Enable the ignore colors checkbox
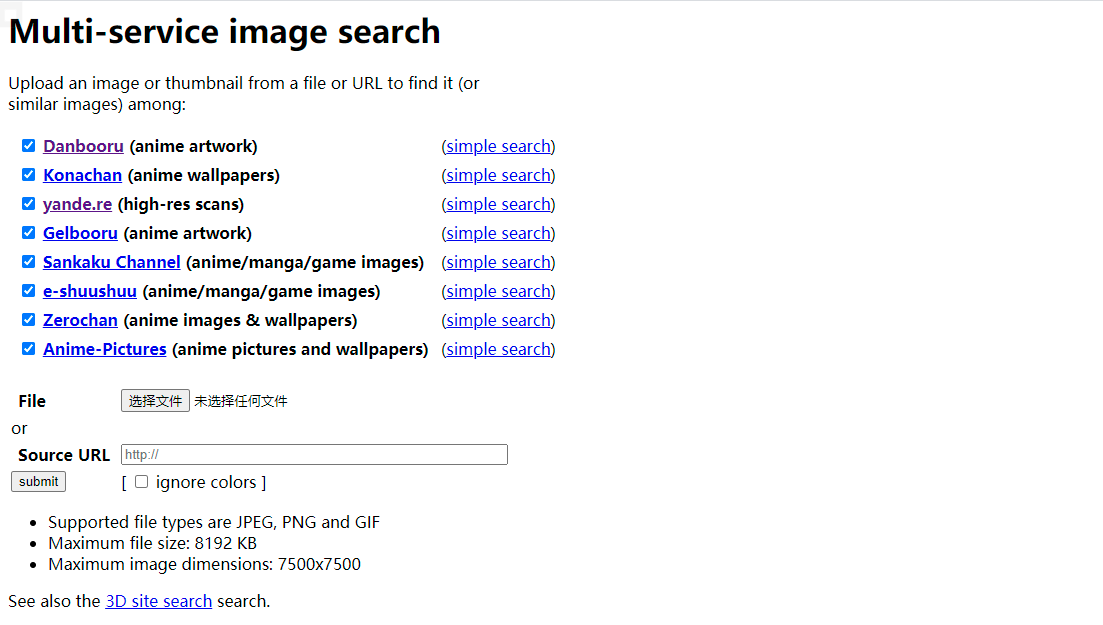 pos(141,481)
